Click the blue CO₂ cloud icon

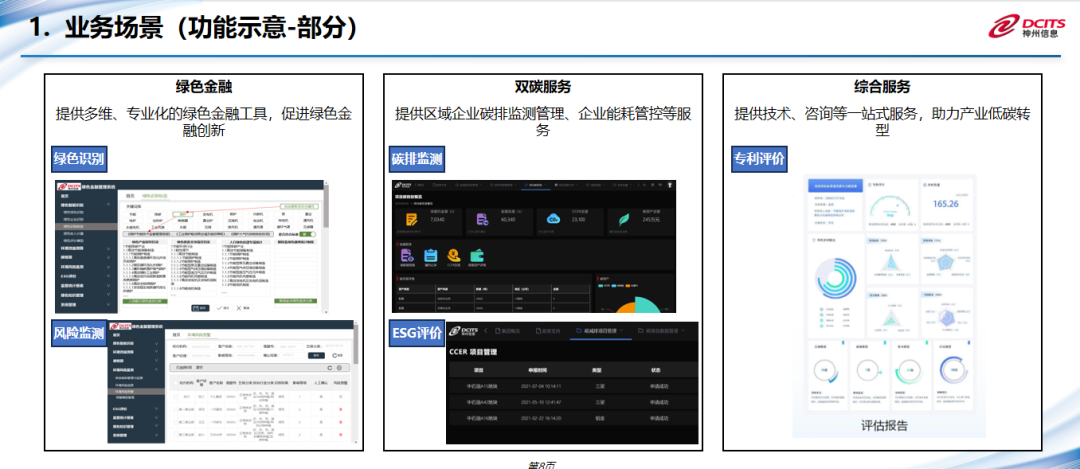click(x=553, y=218)
